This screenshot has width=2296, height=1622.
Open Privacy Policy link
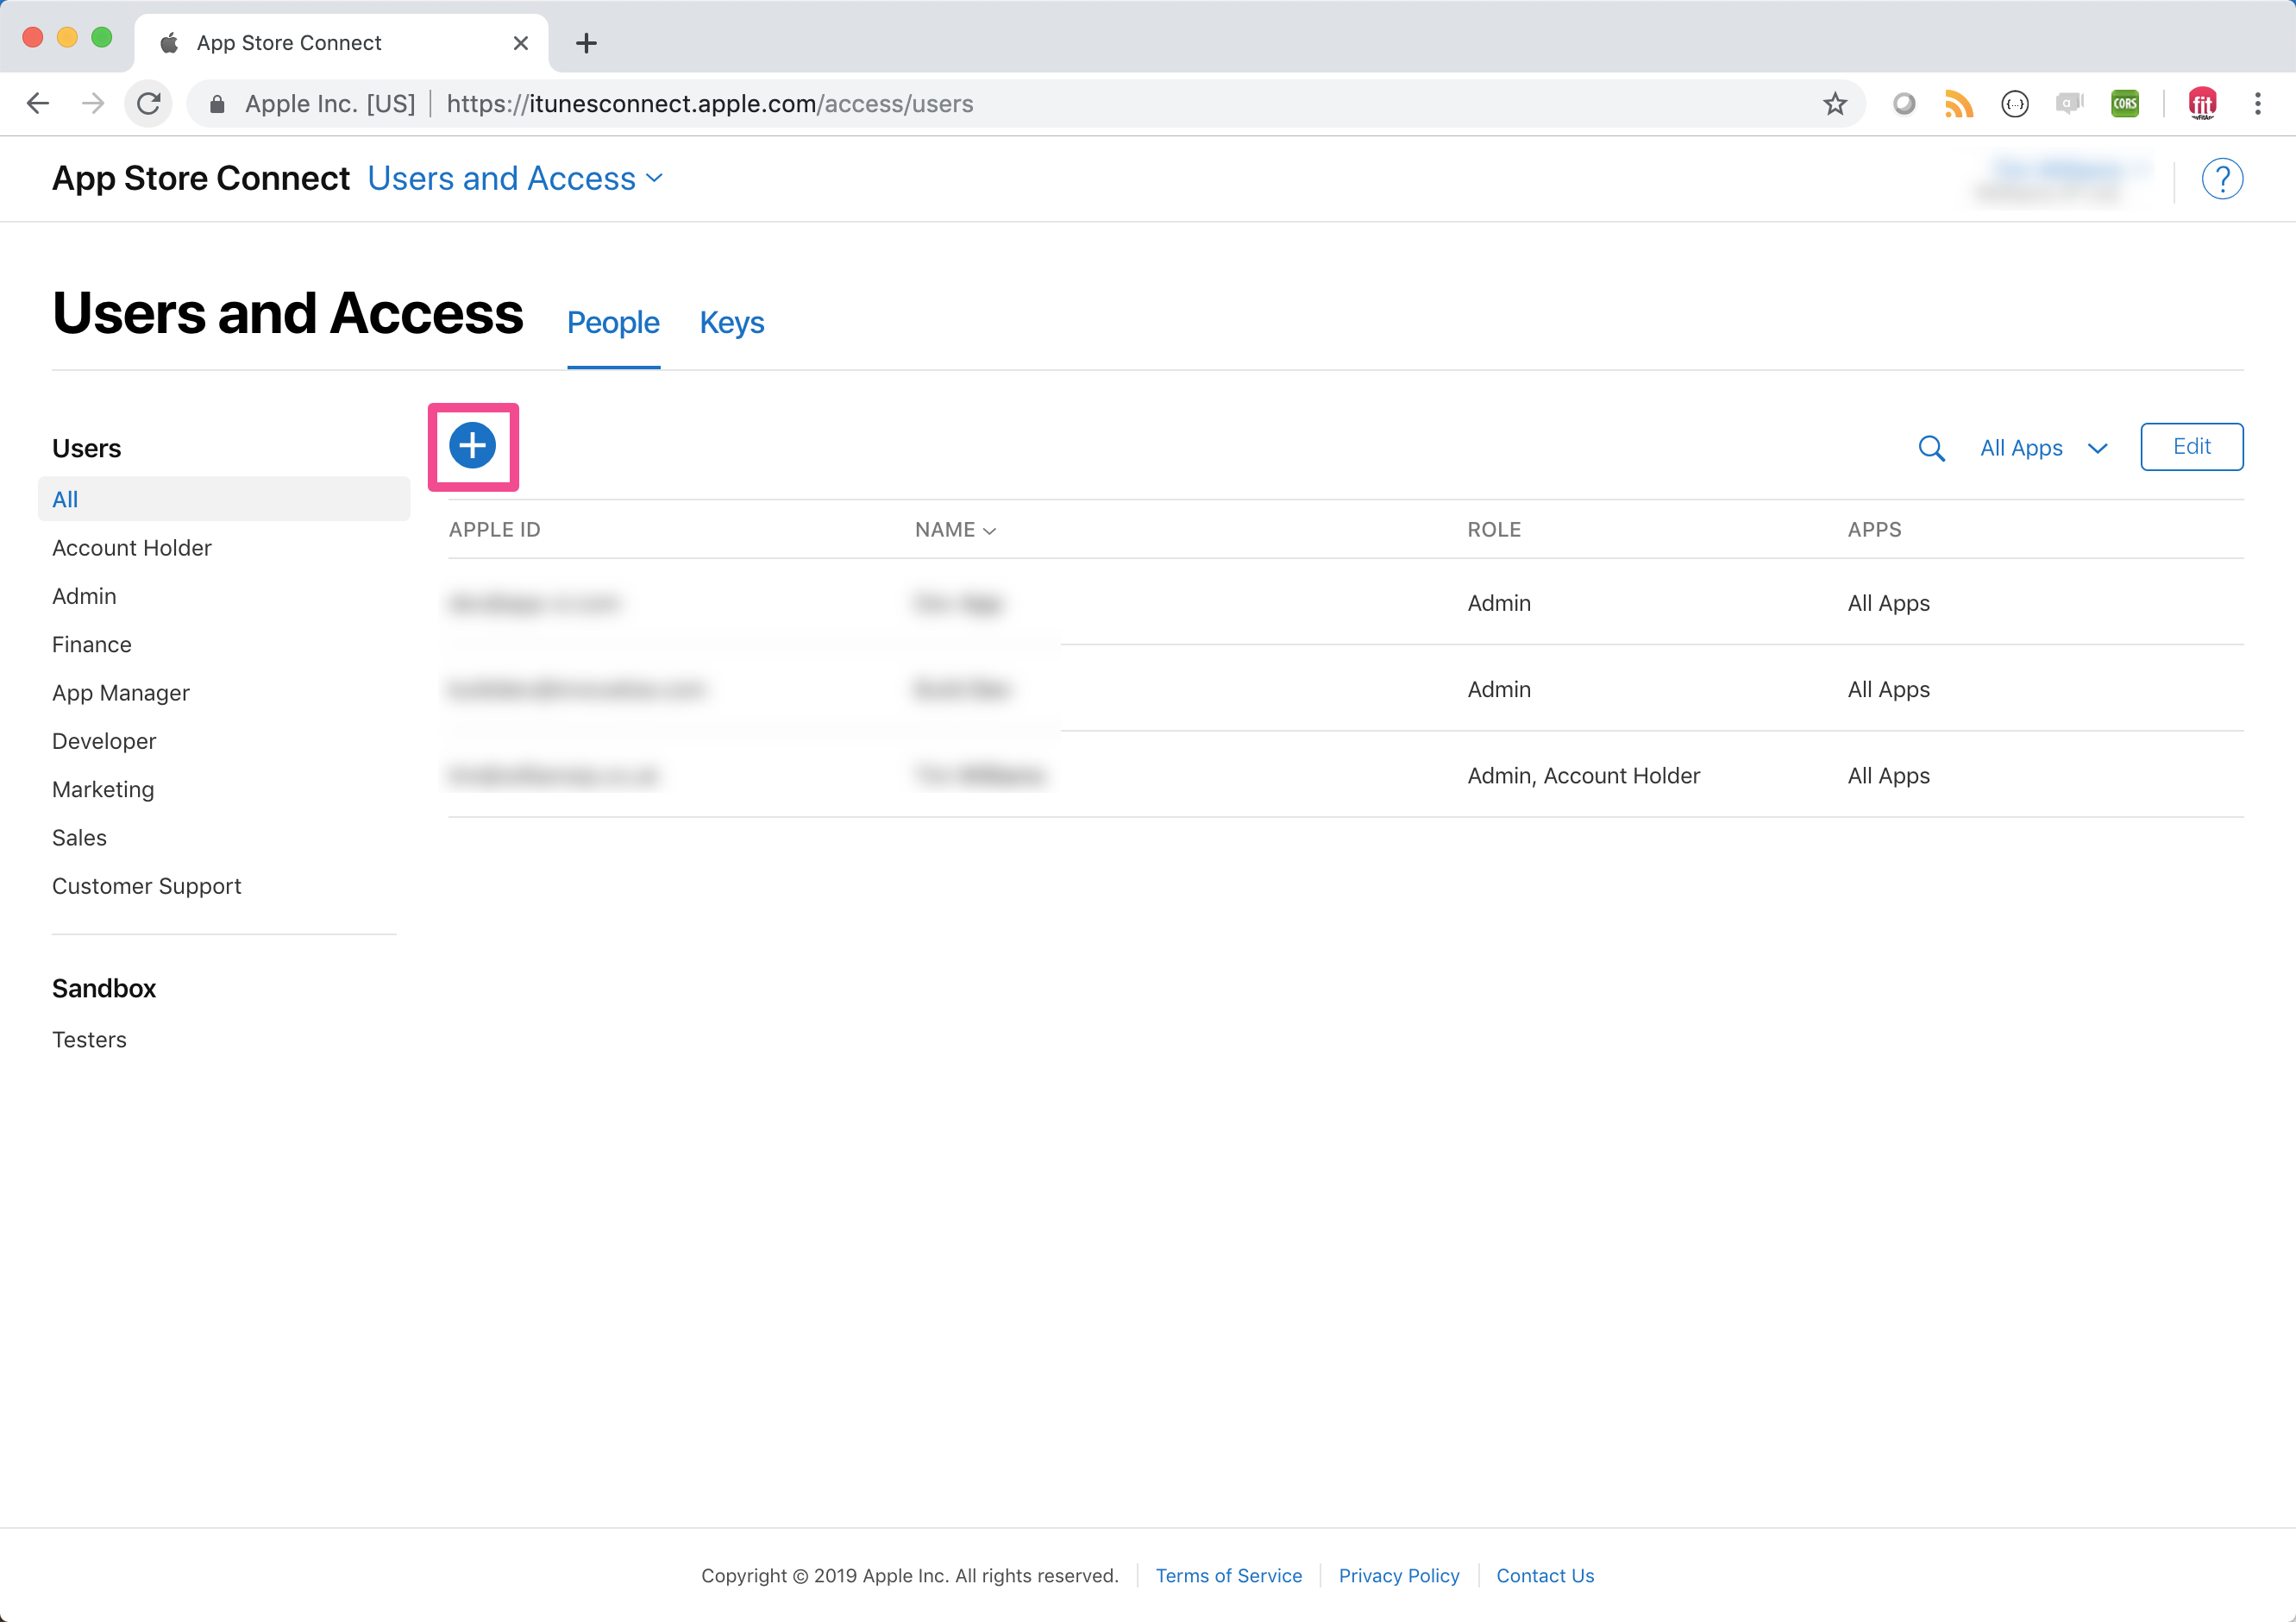[1398, 1576]
